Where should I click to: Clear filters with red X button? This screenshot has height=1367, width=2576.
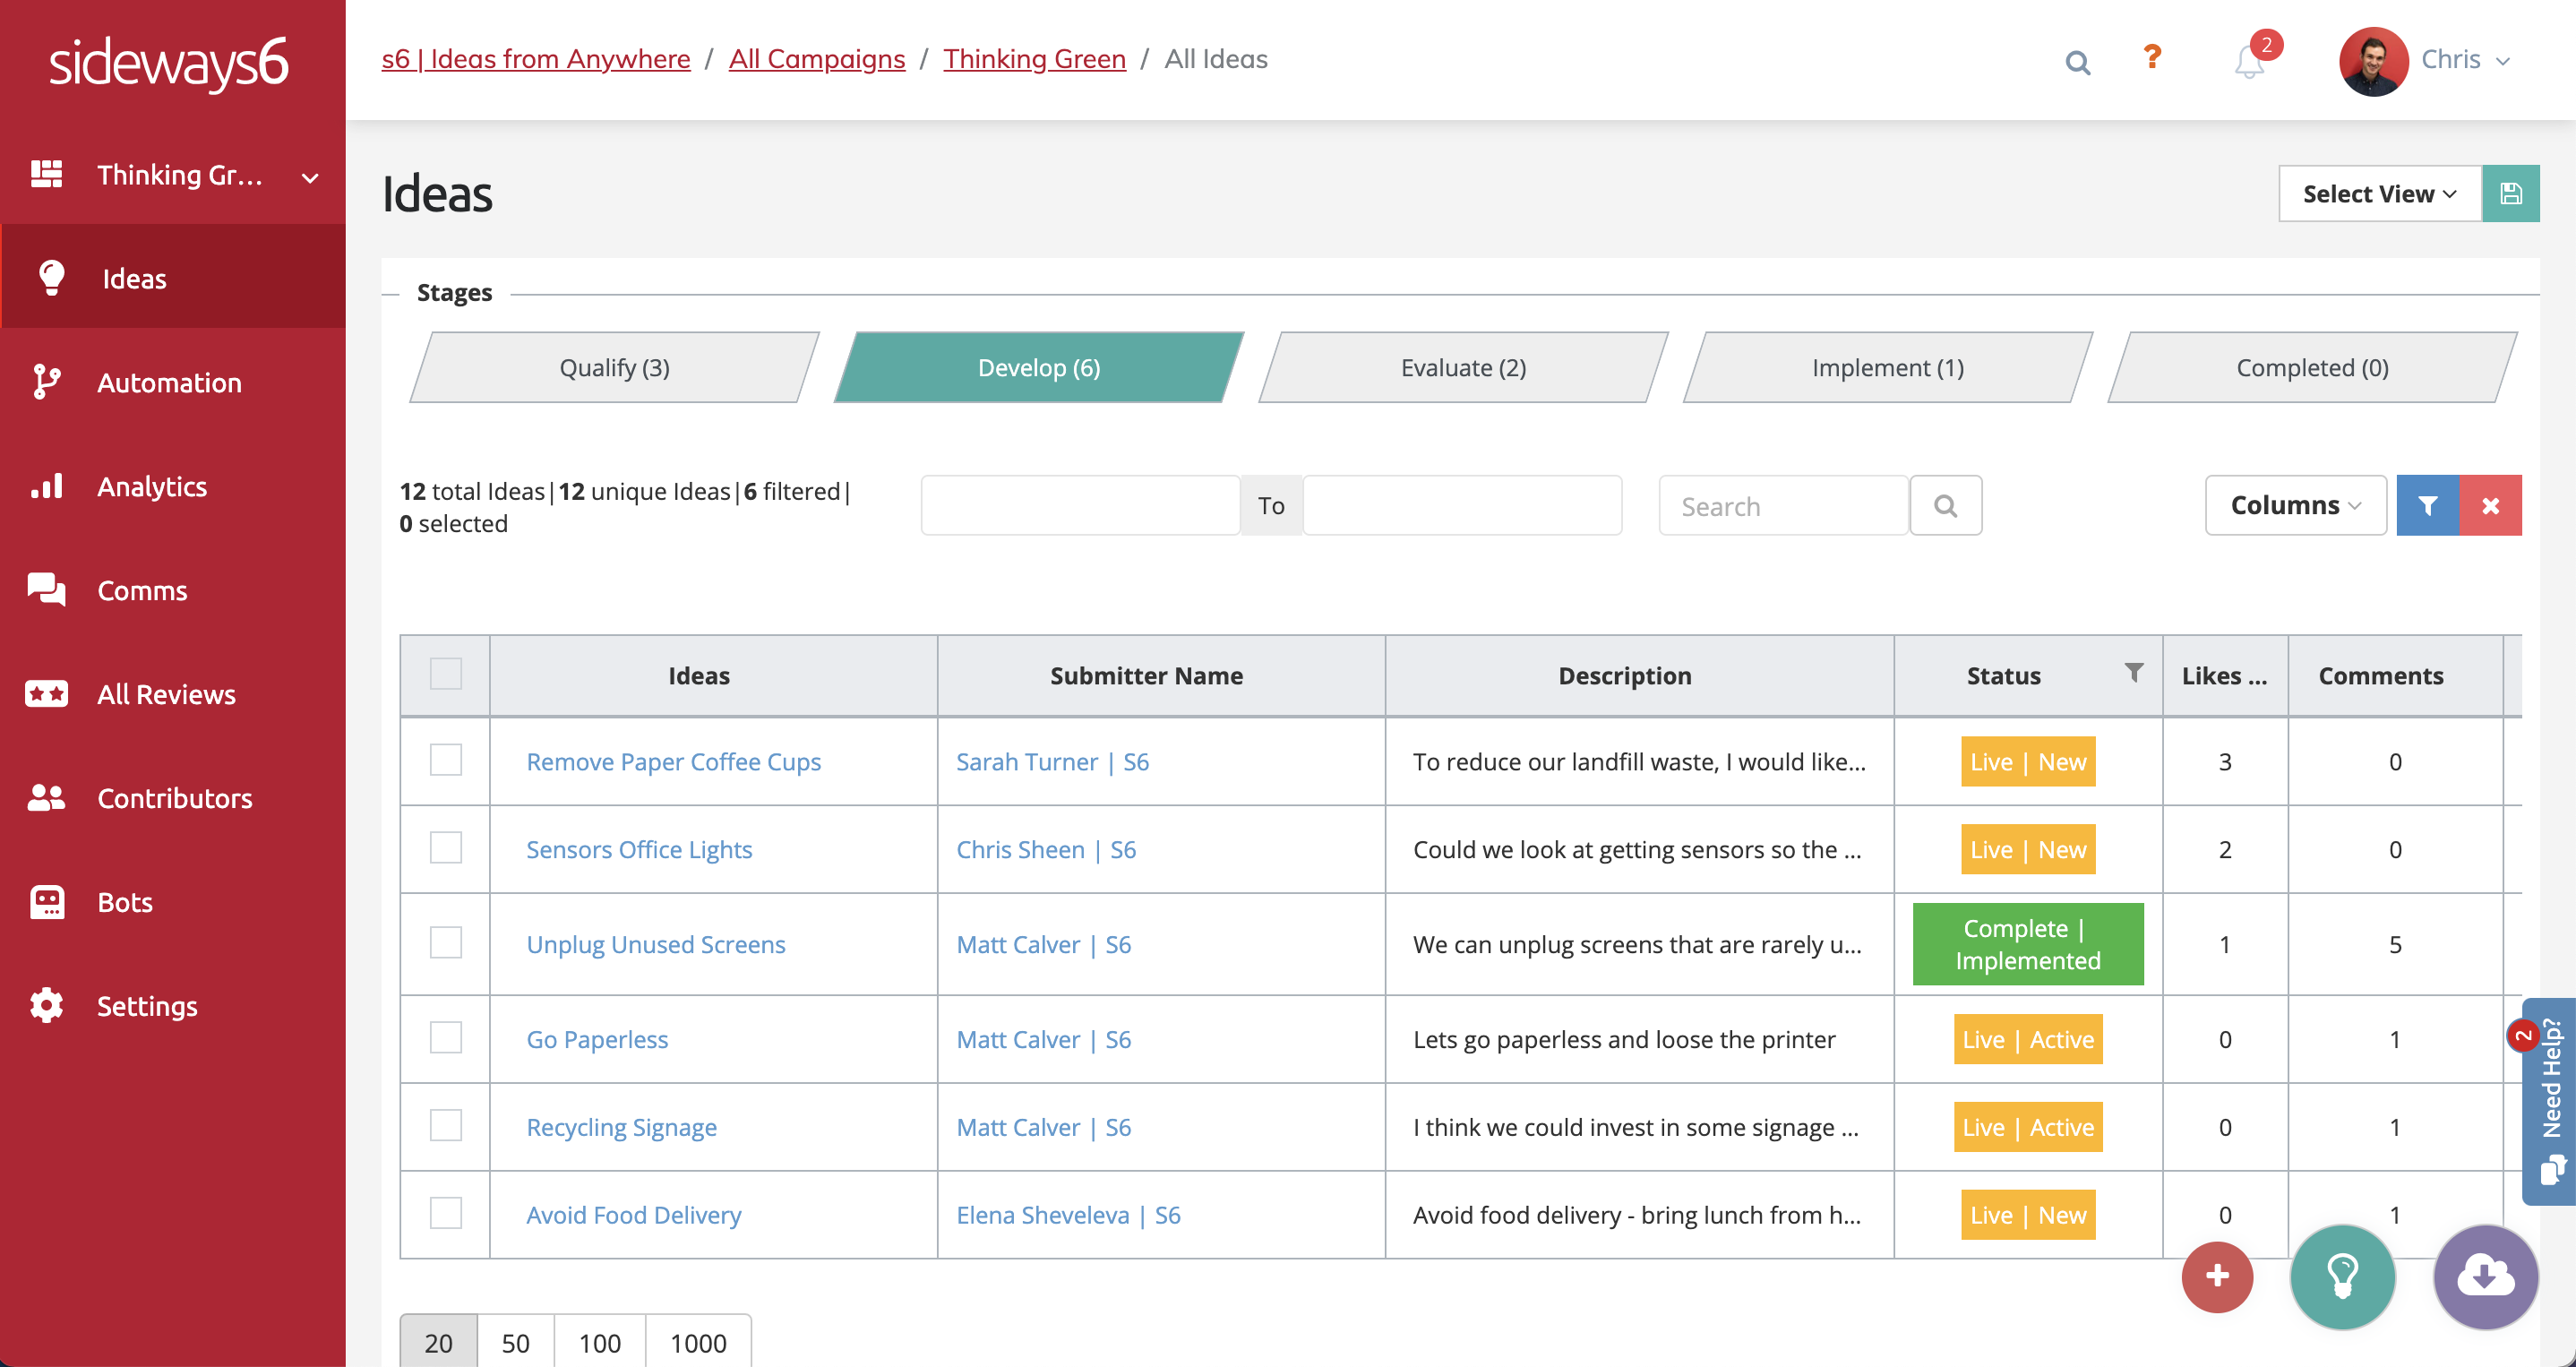(x=2490, y=505)
